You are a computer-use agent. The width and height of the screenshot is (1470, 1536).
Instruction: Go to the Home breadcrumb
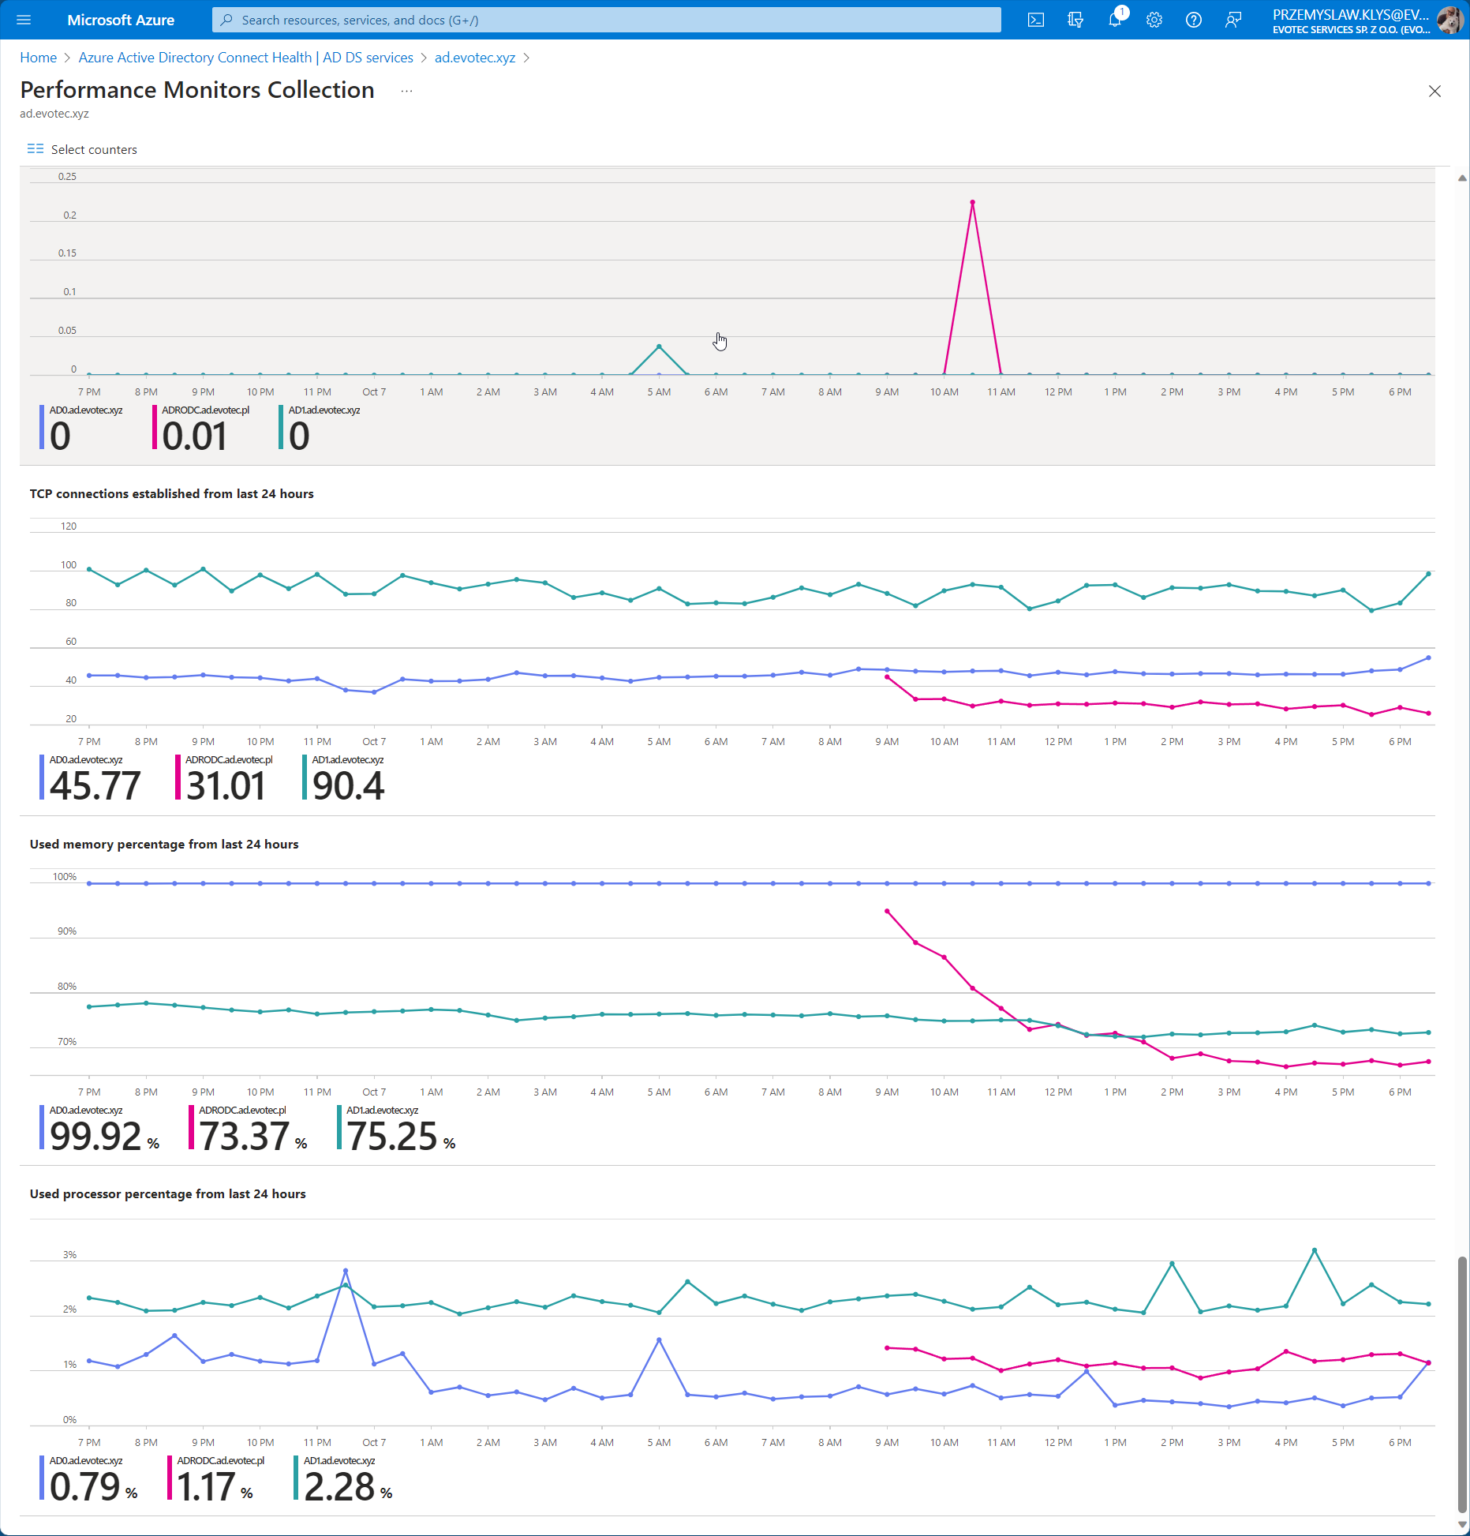pos(38,58)
